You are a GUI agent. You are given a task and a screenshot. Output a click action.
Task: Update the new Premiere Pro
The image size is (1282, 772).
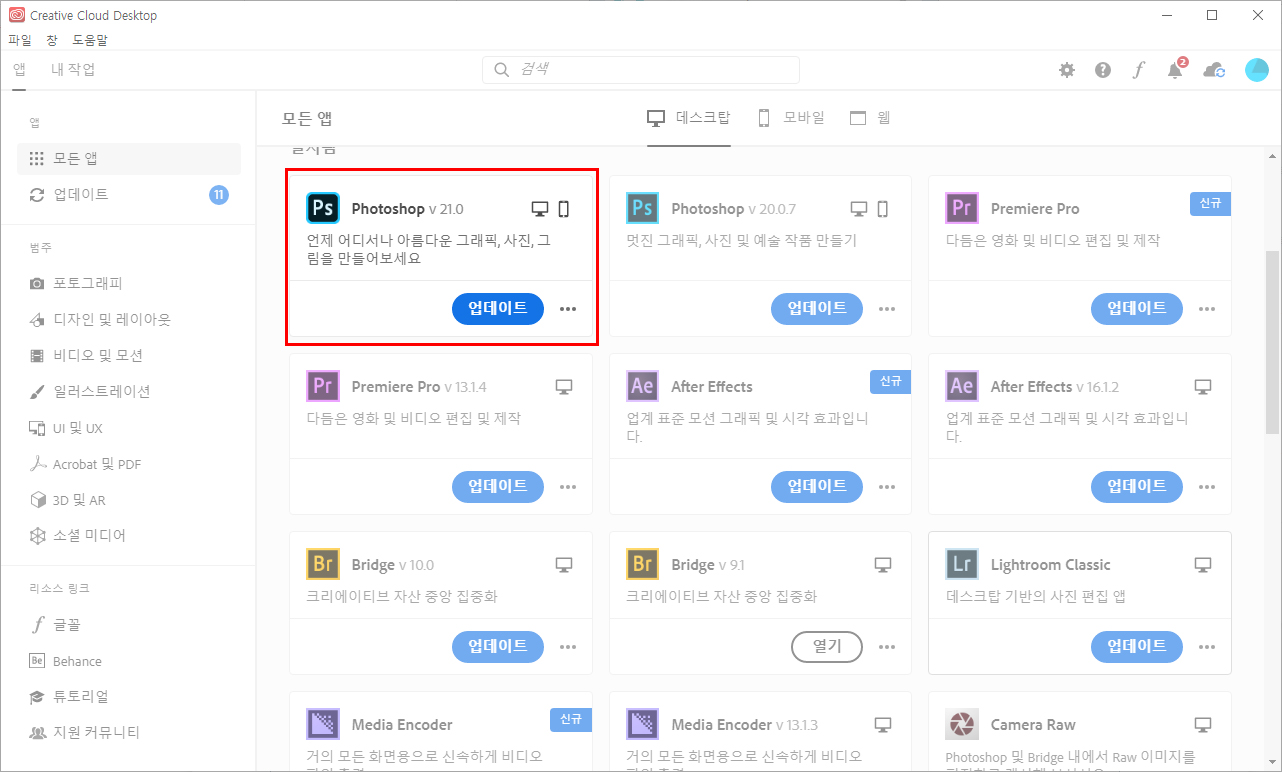click(x=1137, y=309)
